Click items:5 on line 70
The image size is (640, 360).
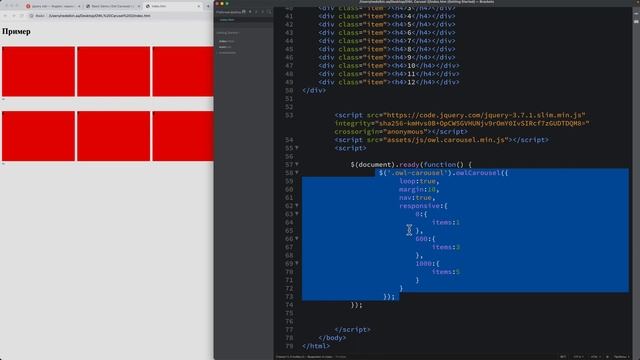[x=446, y=271]
